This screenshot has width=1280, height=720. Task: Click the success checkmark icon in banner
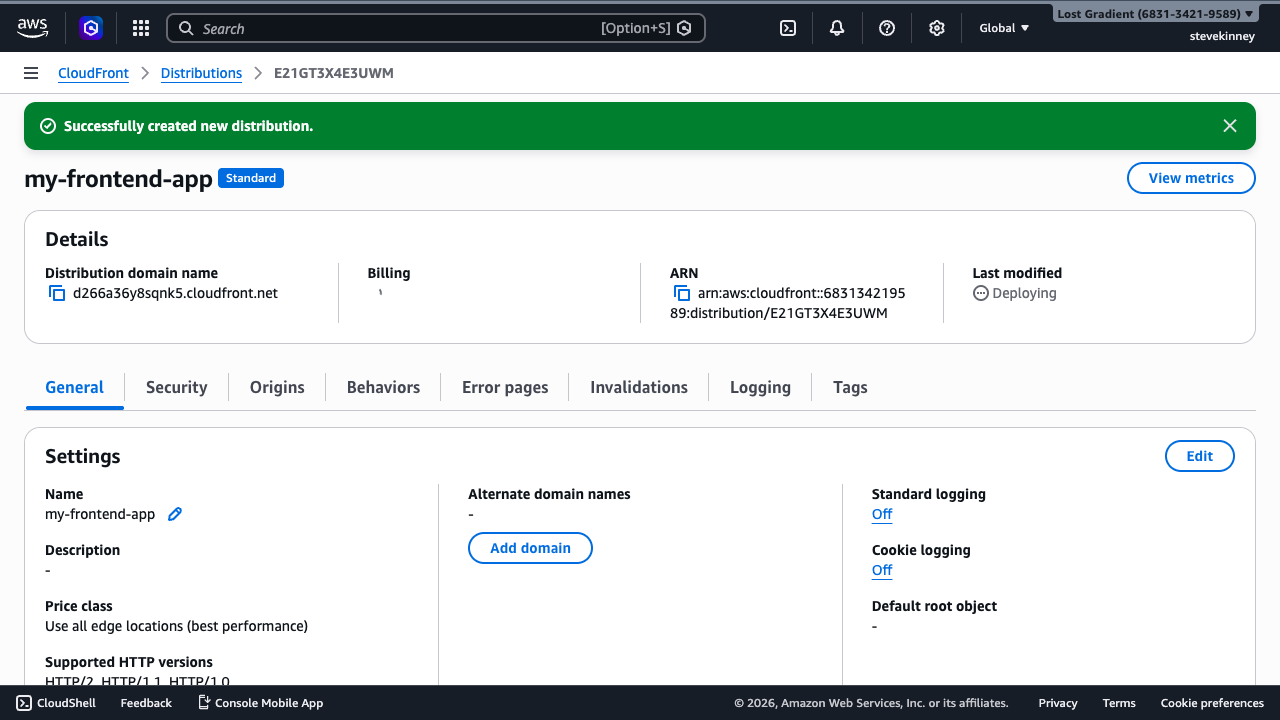tap(47, 126)
